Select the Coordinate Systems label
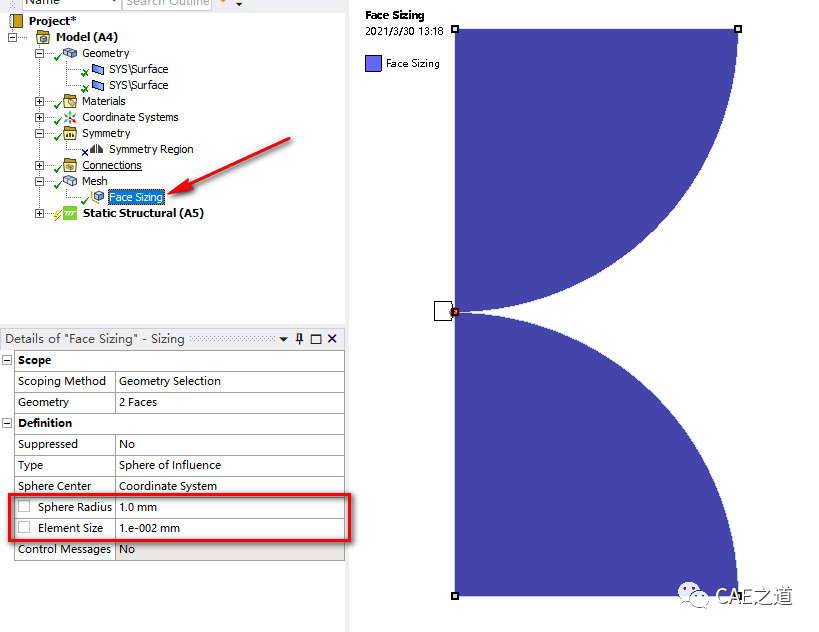The width and height of the screenshot is (819, 632). (x=130, y=117)
